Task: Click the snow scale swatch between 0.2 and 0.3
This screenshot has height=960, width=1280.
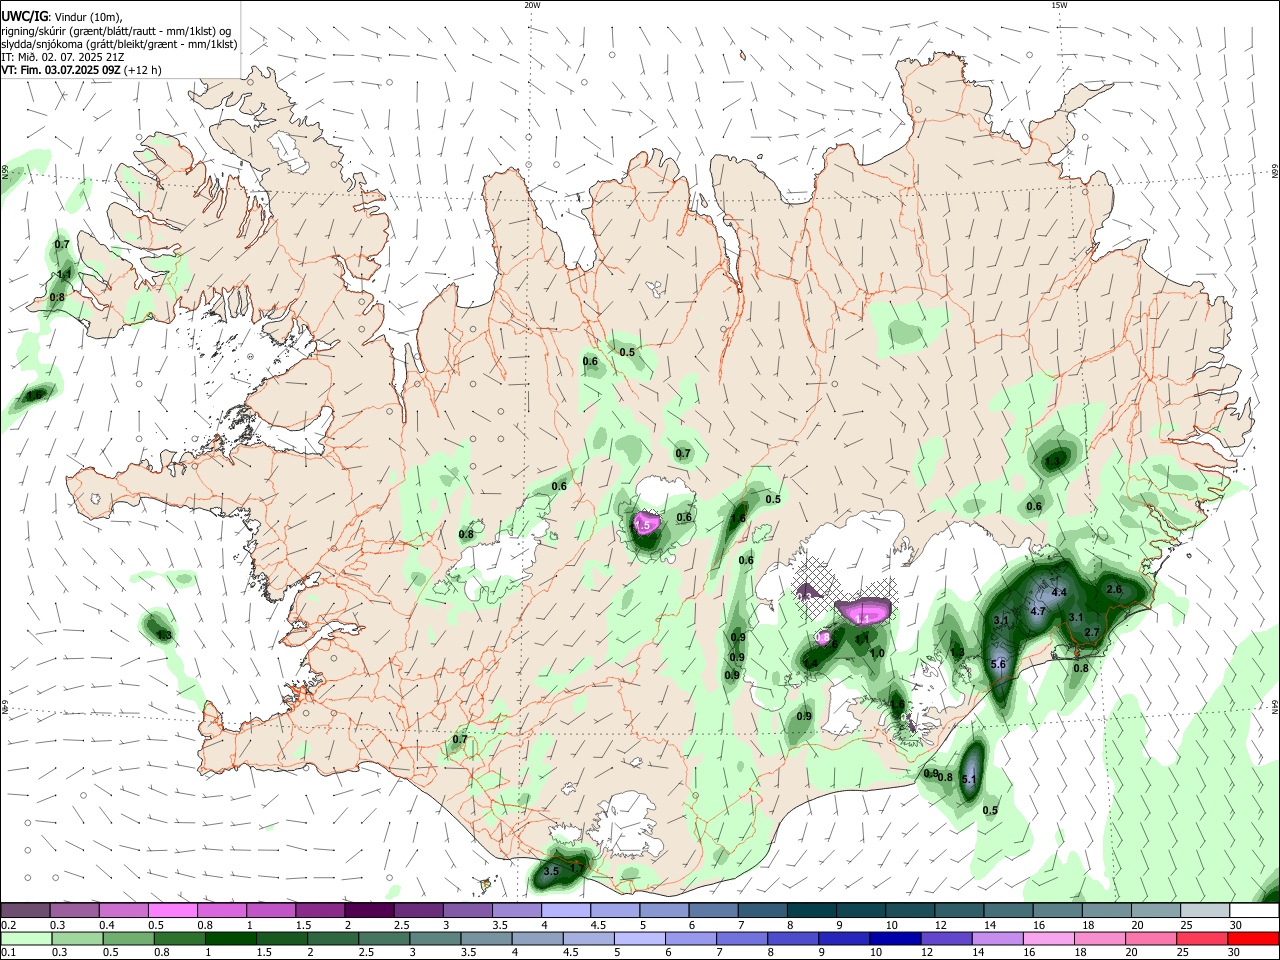Action: pos(26,911)
